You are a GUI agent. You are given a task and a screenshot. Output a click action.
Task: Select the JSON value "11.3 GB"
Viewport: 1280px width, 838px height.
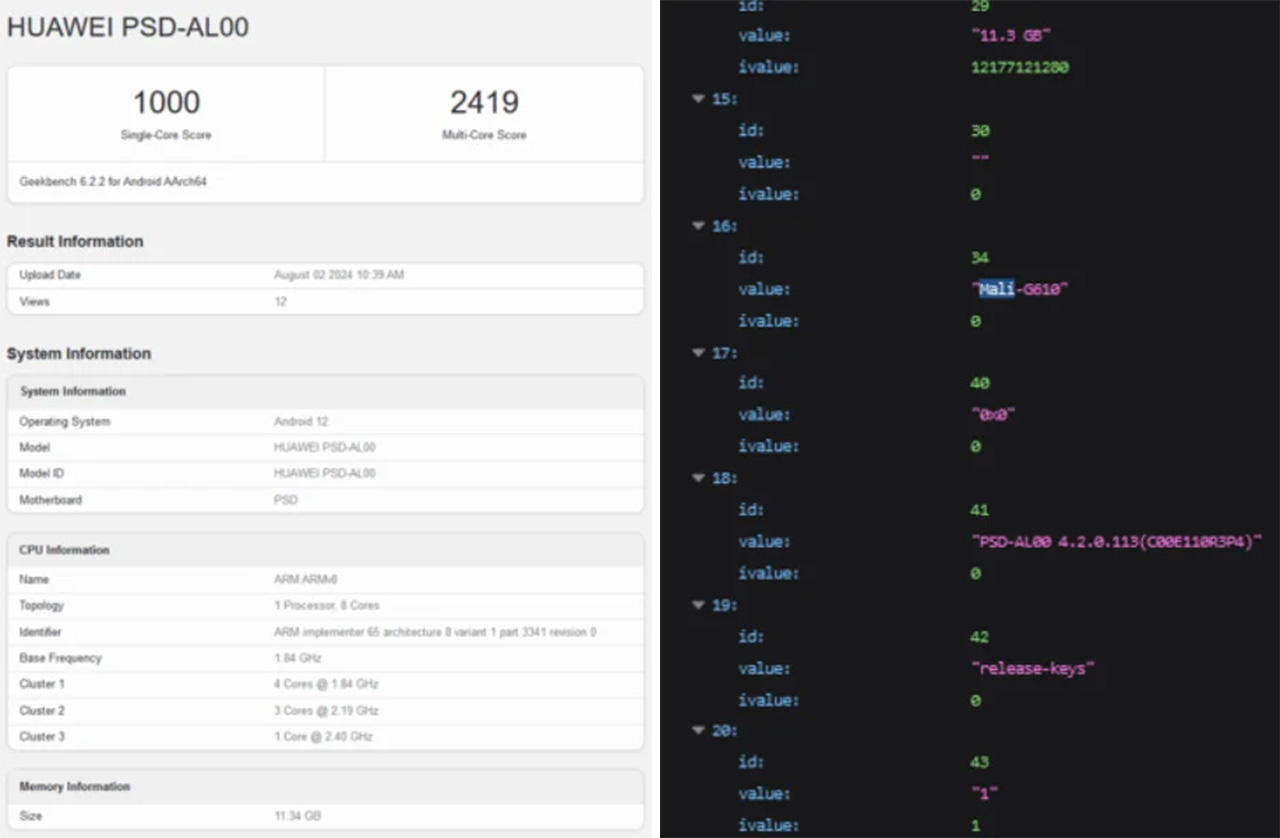tap(1011, 36)
